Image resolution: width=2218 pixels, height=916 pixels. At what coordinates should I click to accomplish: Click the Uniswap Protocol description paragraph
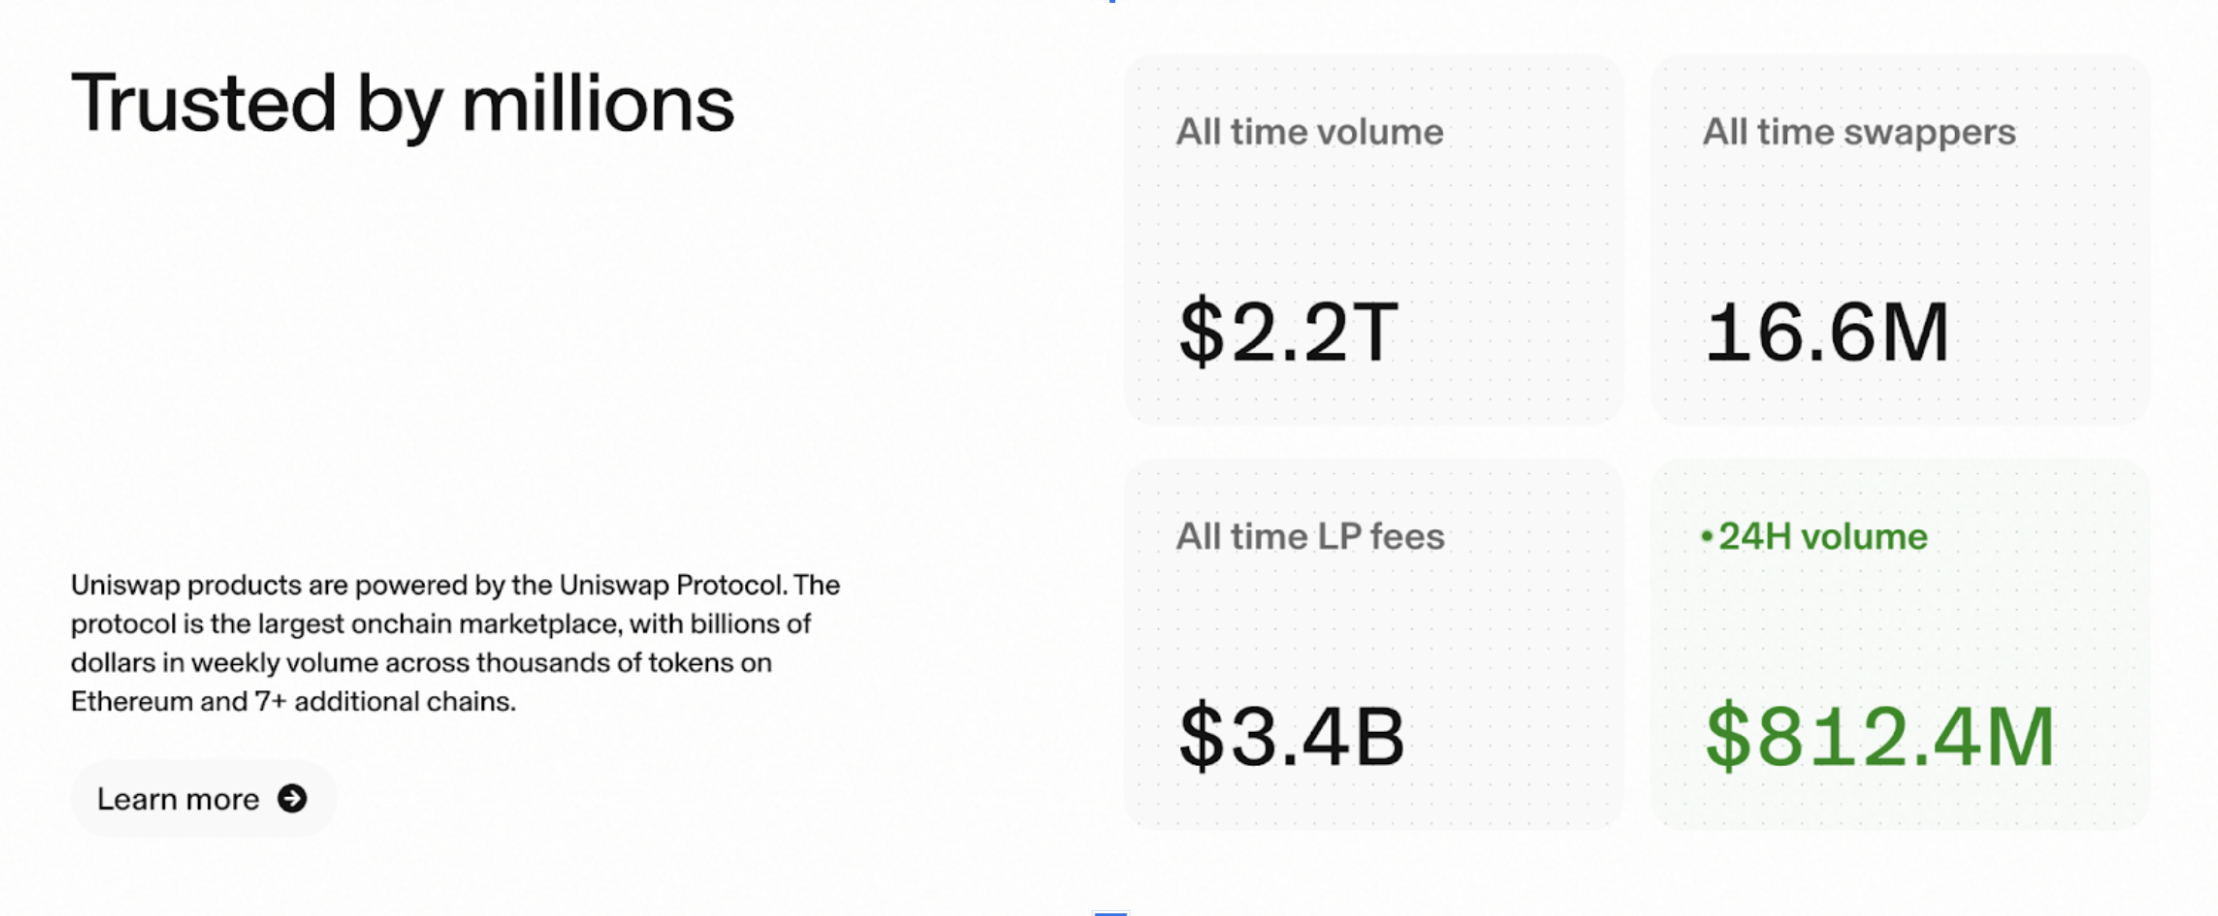click(x=455, y=643)
